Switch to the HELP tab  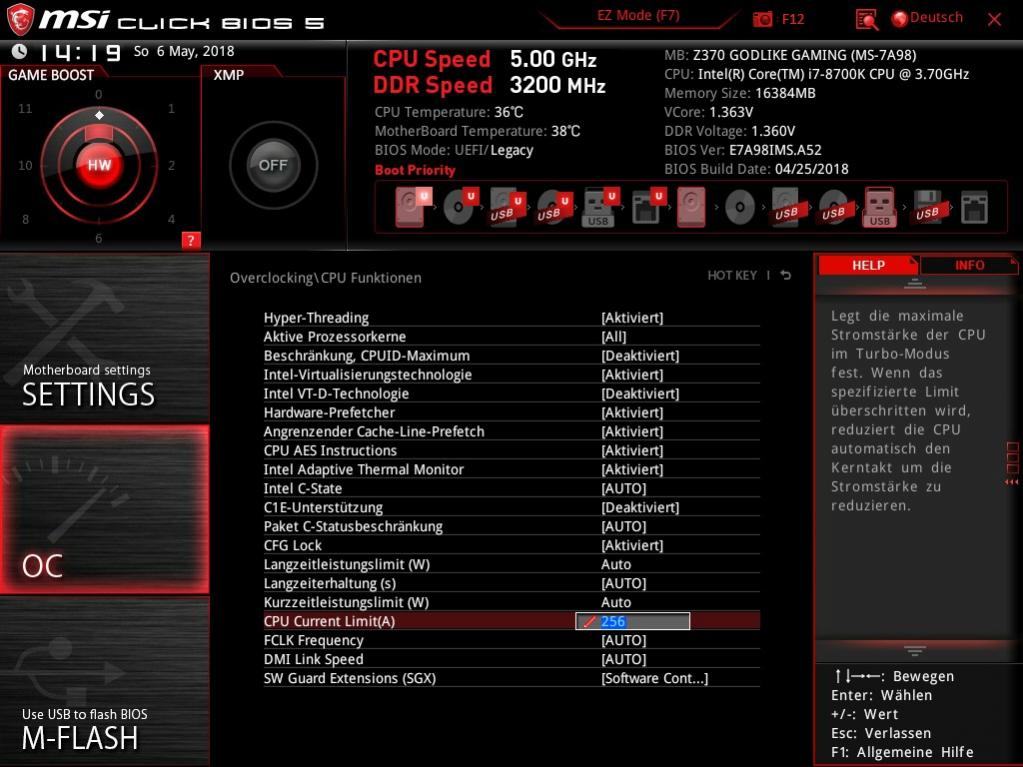(868, 265)
